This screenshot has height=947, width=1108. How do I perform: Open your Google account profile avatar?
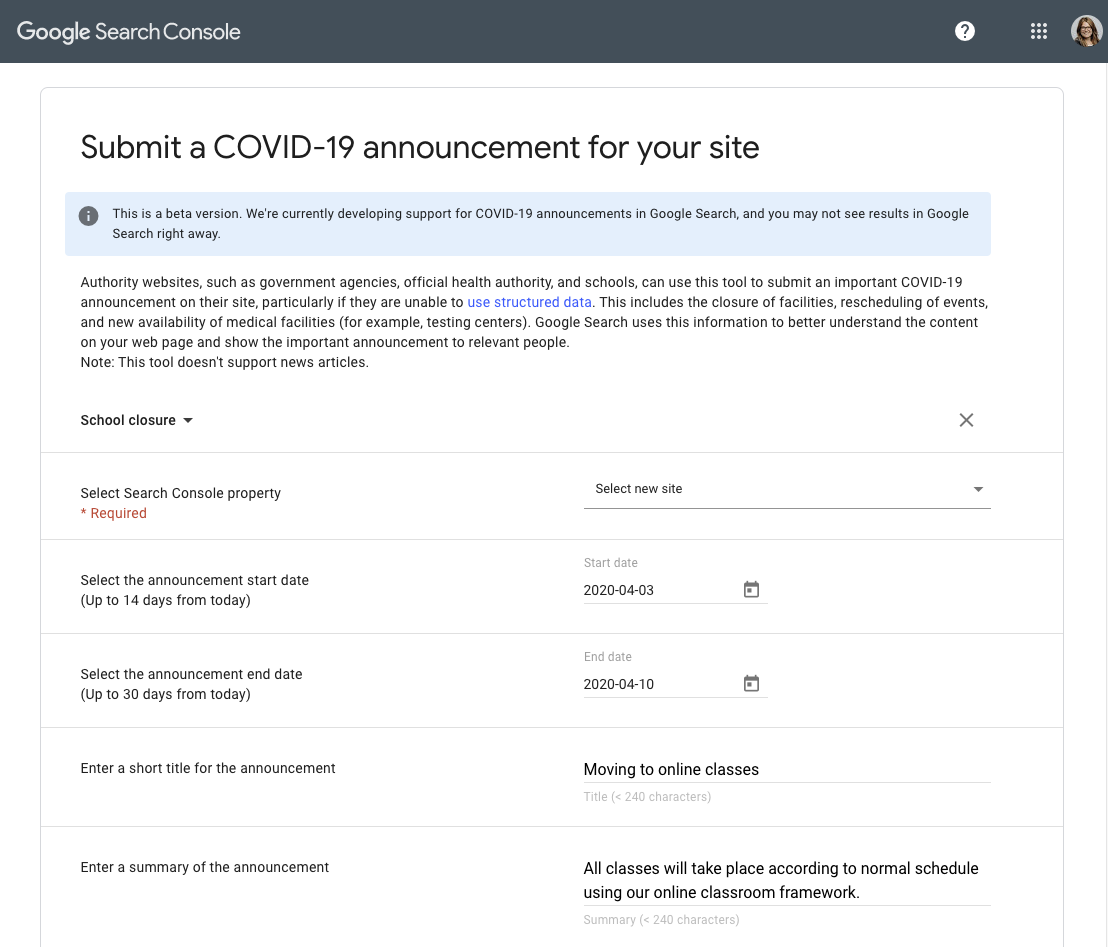pos(1085,31)
